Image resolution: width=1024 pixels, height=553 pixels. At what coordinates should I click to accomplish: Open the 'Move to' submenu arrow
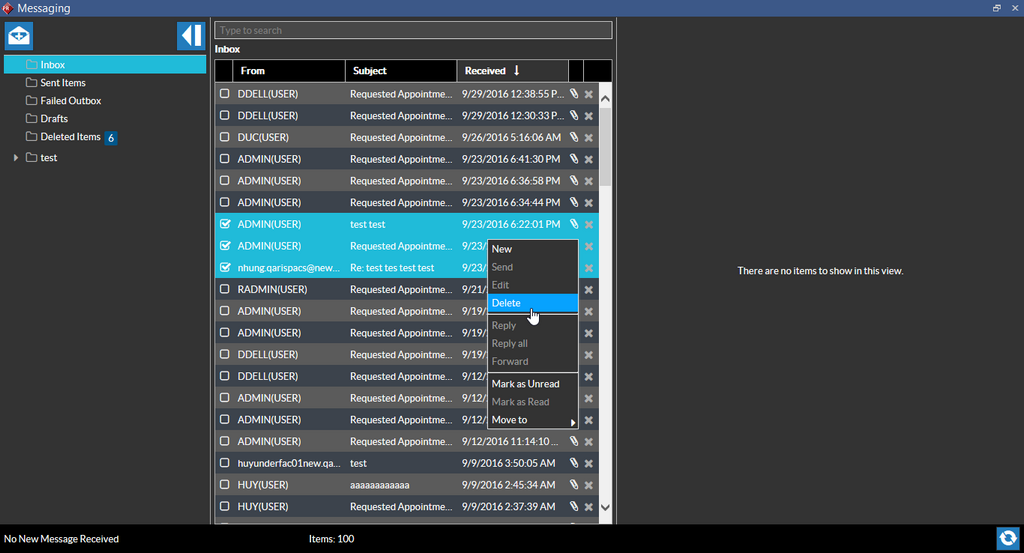point(573,421)
